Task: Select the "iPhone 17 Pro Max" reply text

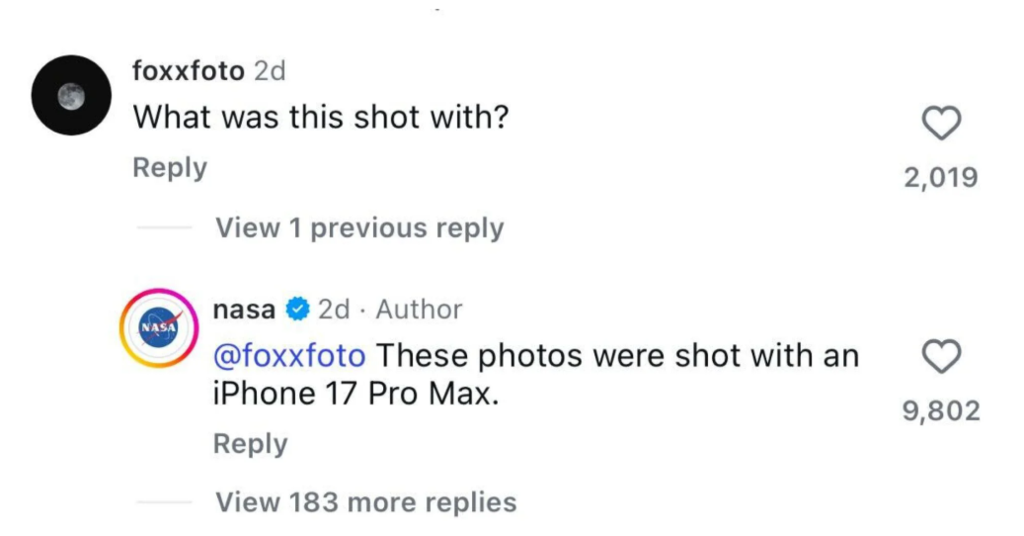Action: [x=355, y=393]
